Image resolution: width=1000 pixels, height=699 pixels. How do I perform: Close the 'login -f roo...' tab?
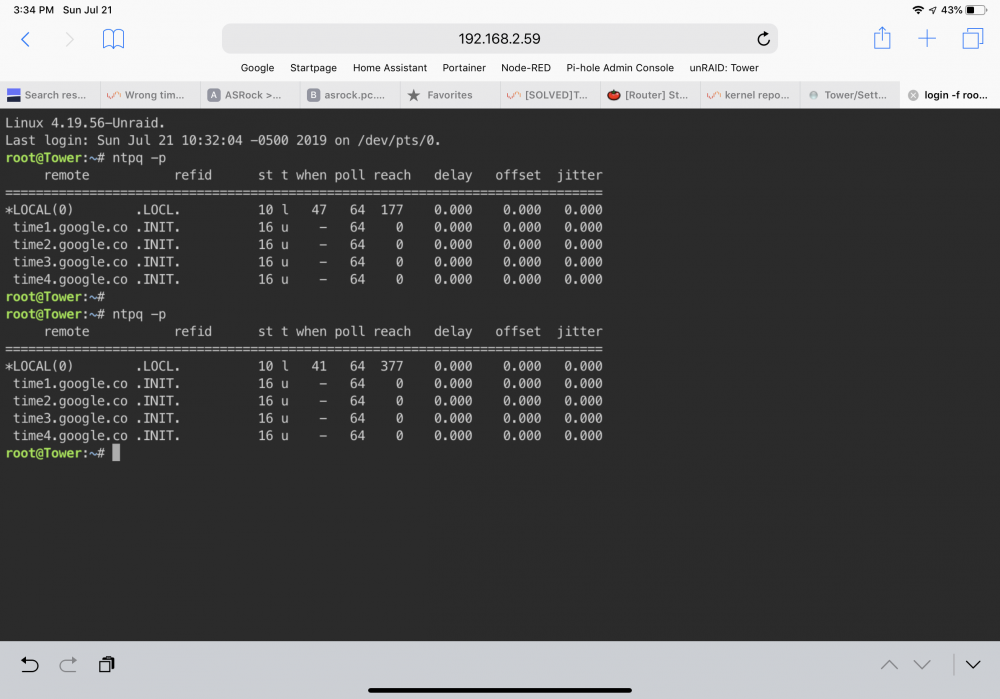(x=913, y=95)
